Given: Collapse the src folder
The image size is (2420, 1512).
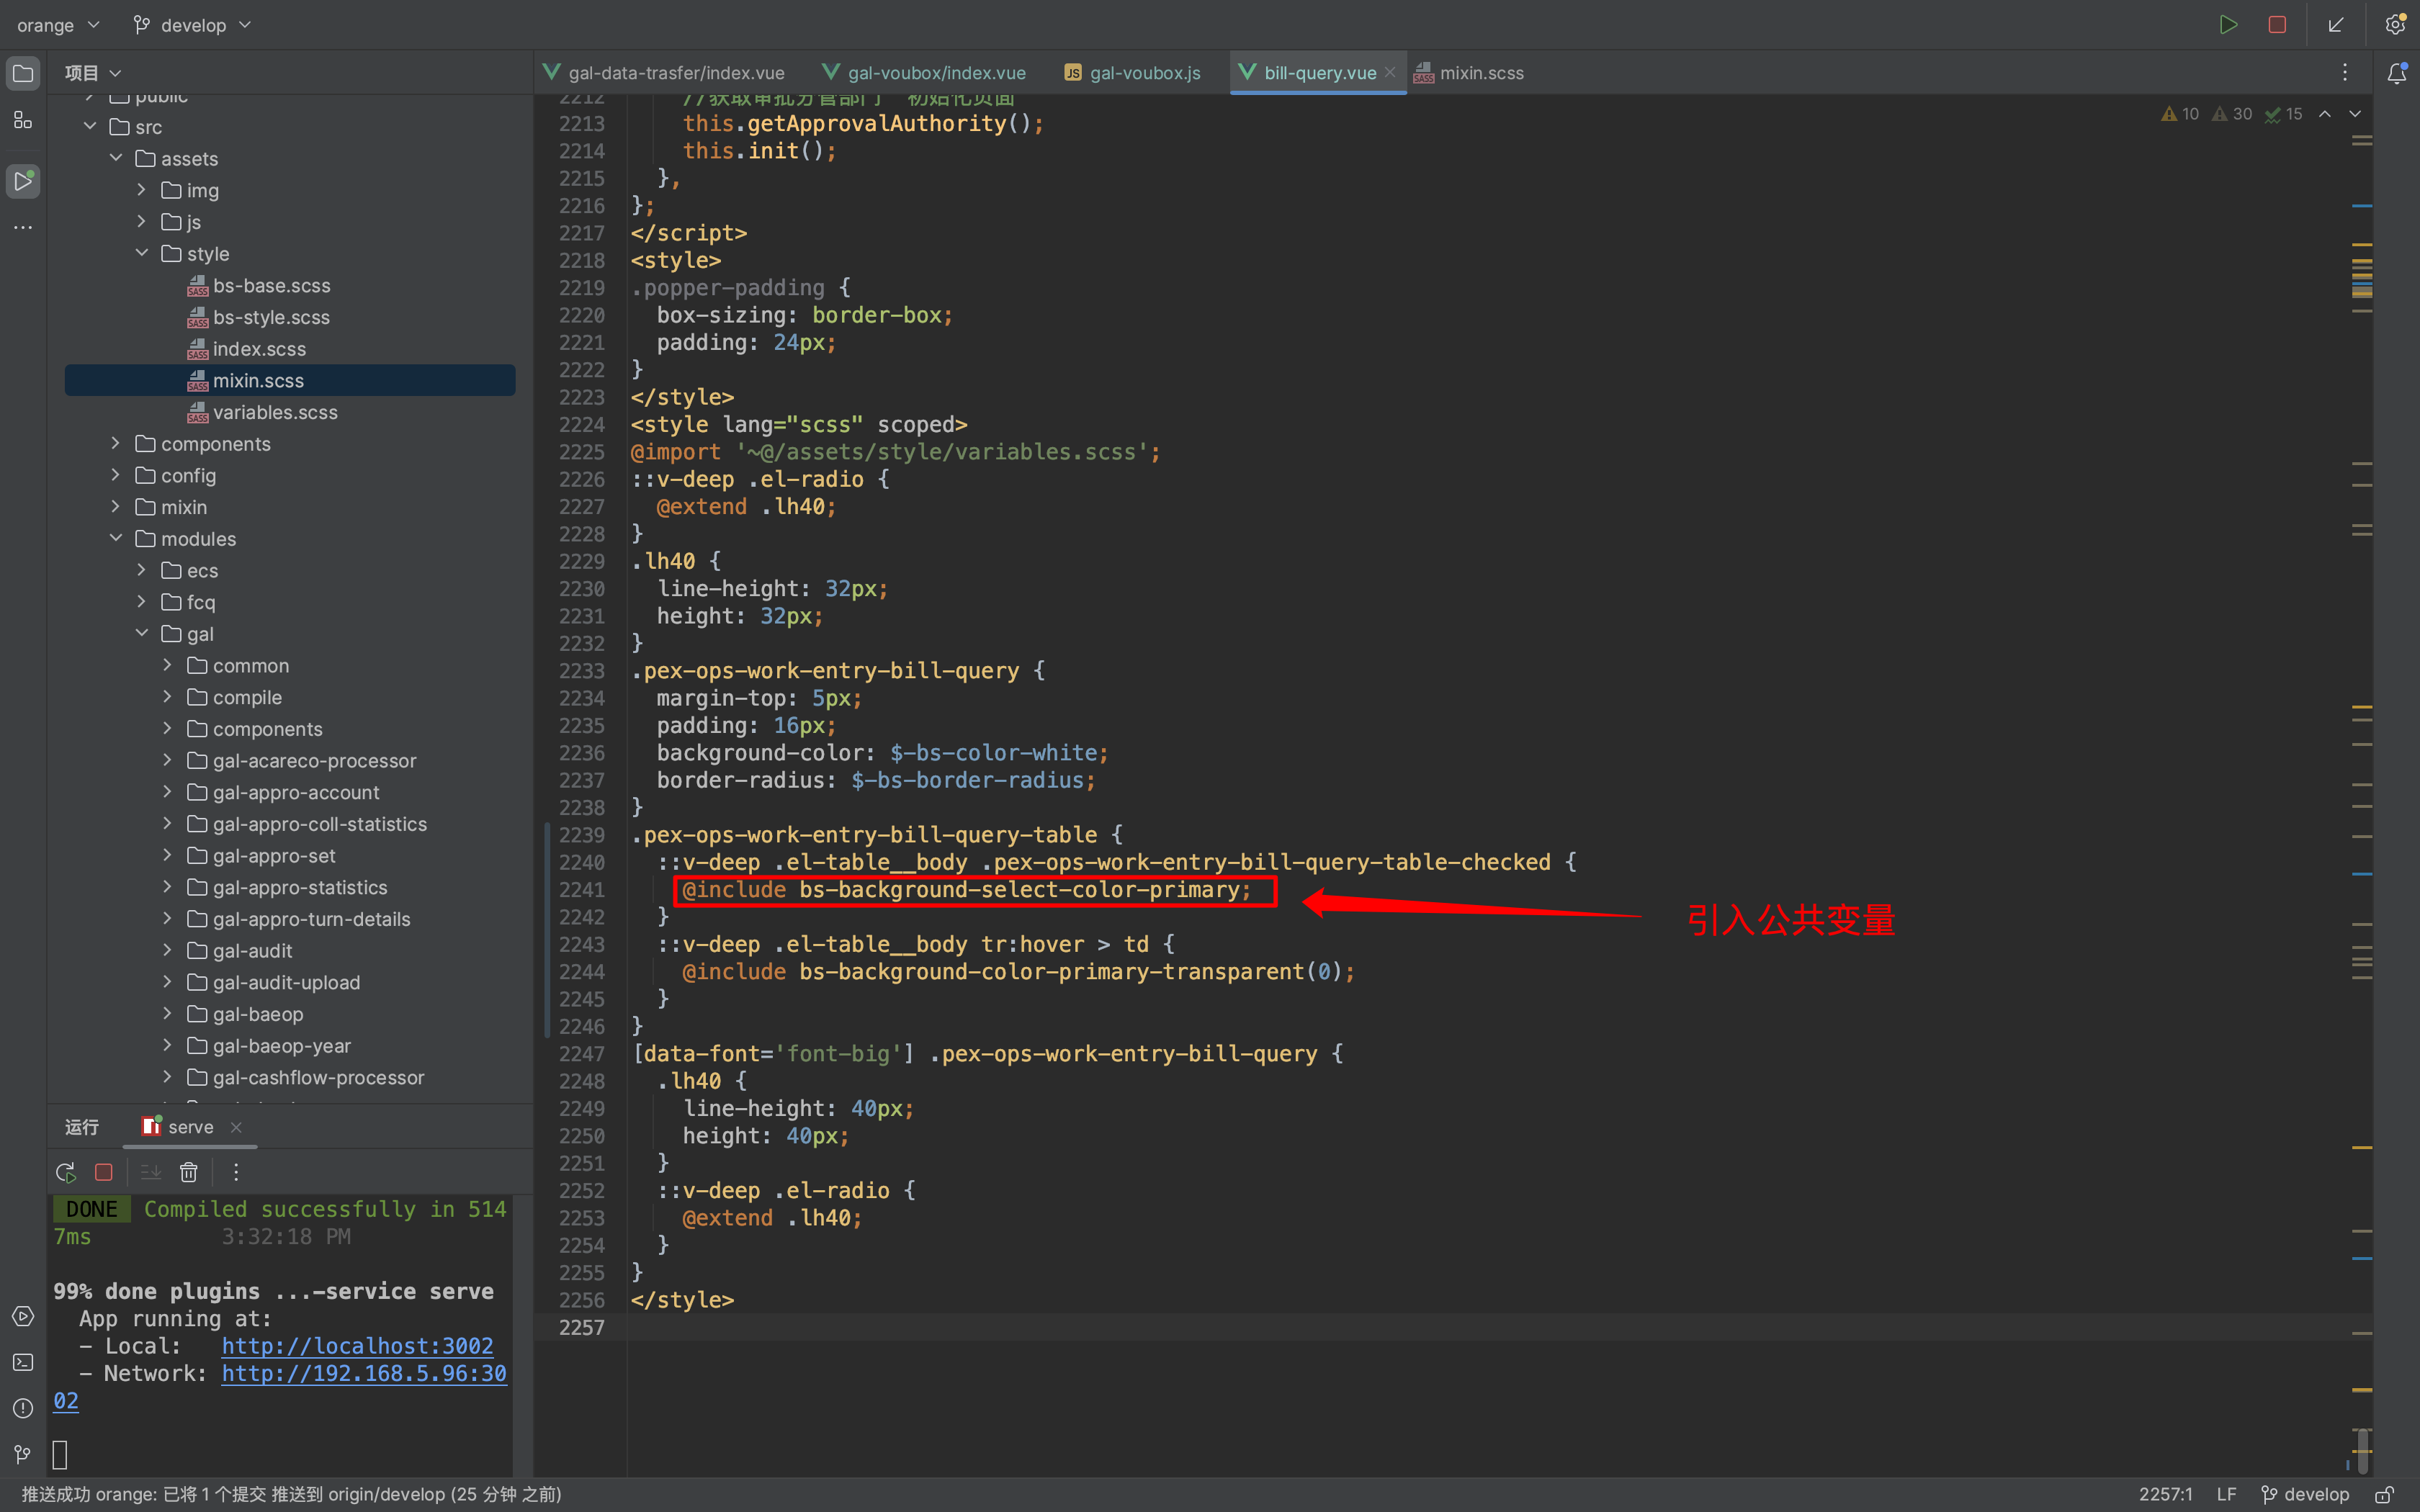Looking at the screenshot, I should 90,126.
